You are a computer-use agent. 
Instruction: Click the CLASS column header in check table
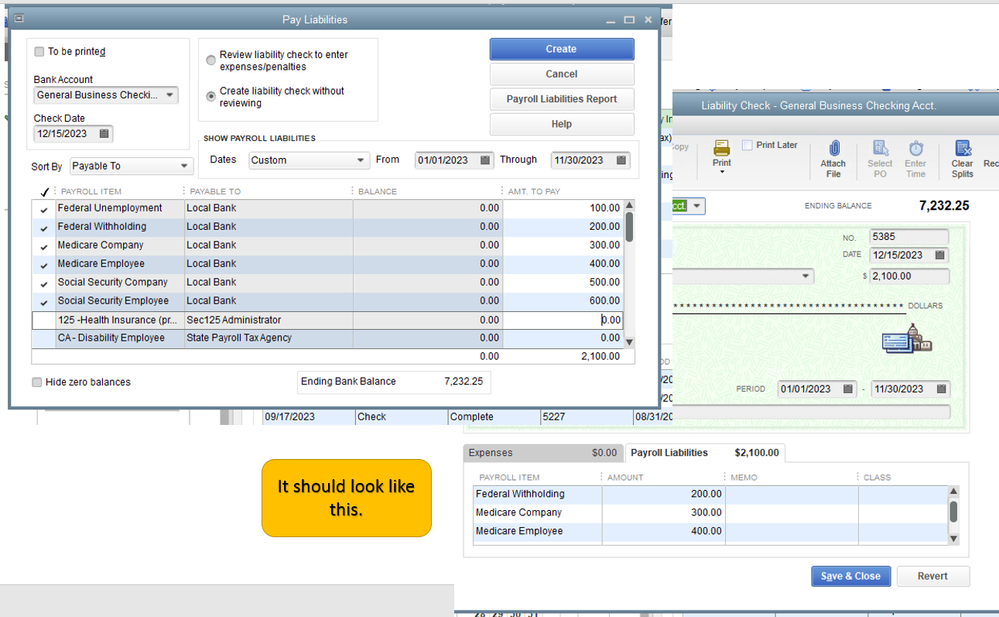tap(877, 477)
